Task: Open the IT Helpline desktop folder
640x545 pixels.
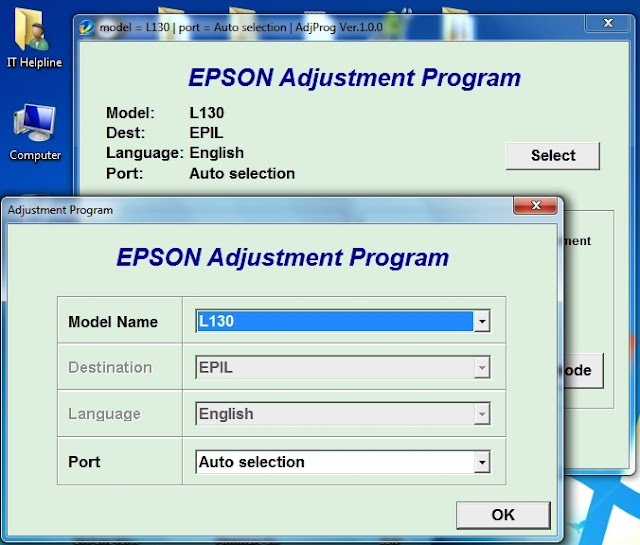Action: pyautogui.click(x=33, y=38)
